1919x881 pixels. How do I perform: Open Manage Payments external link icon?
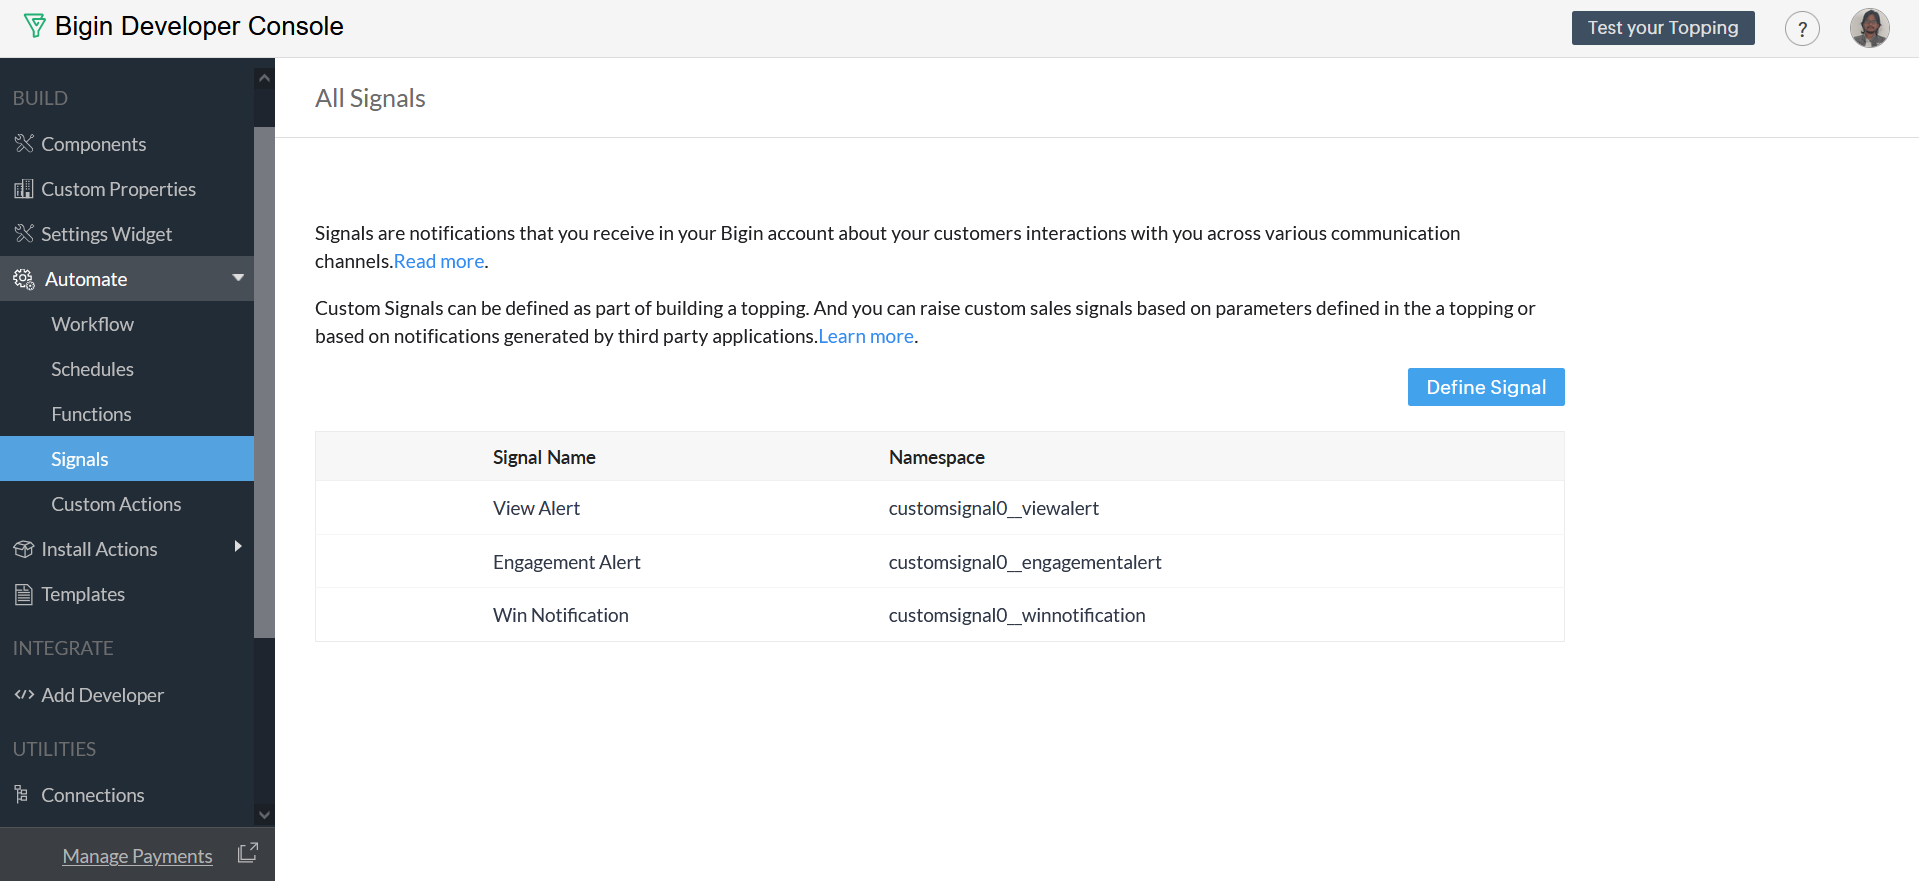[248, 853]
